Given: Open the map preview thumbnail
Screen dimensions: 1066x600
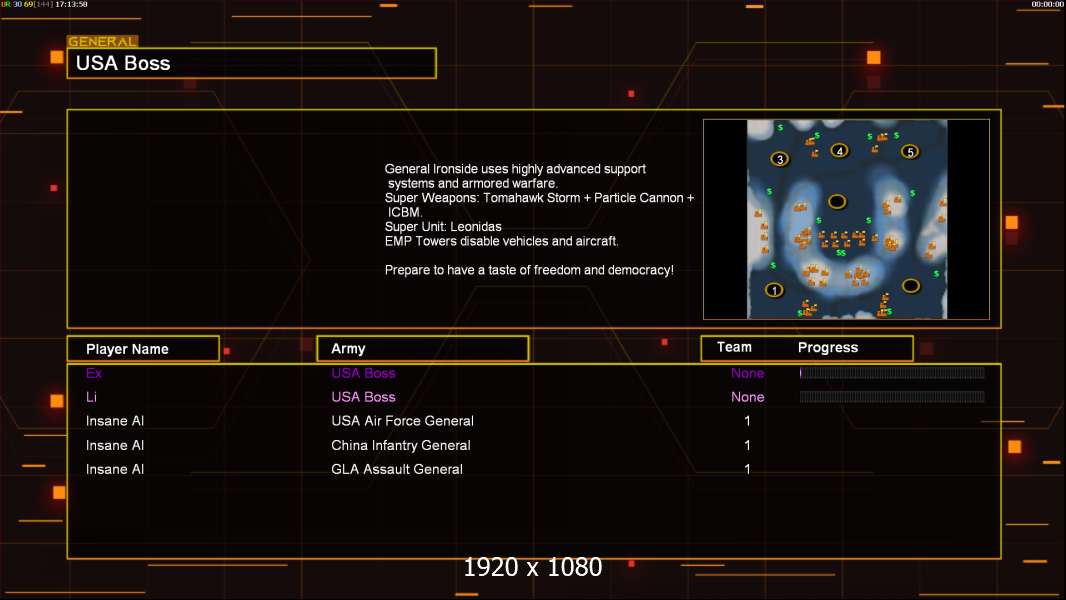Looking at the screenshot, I should tap(846, 219).
